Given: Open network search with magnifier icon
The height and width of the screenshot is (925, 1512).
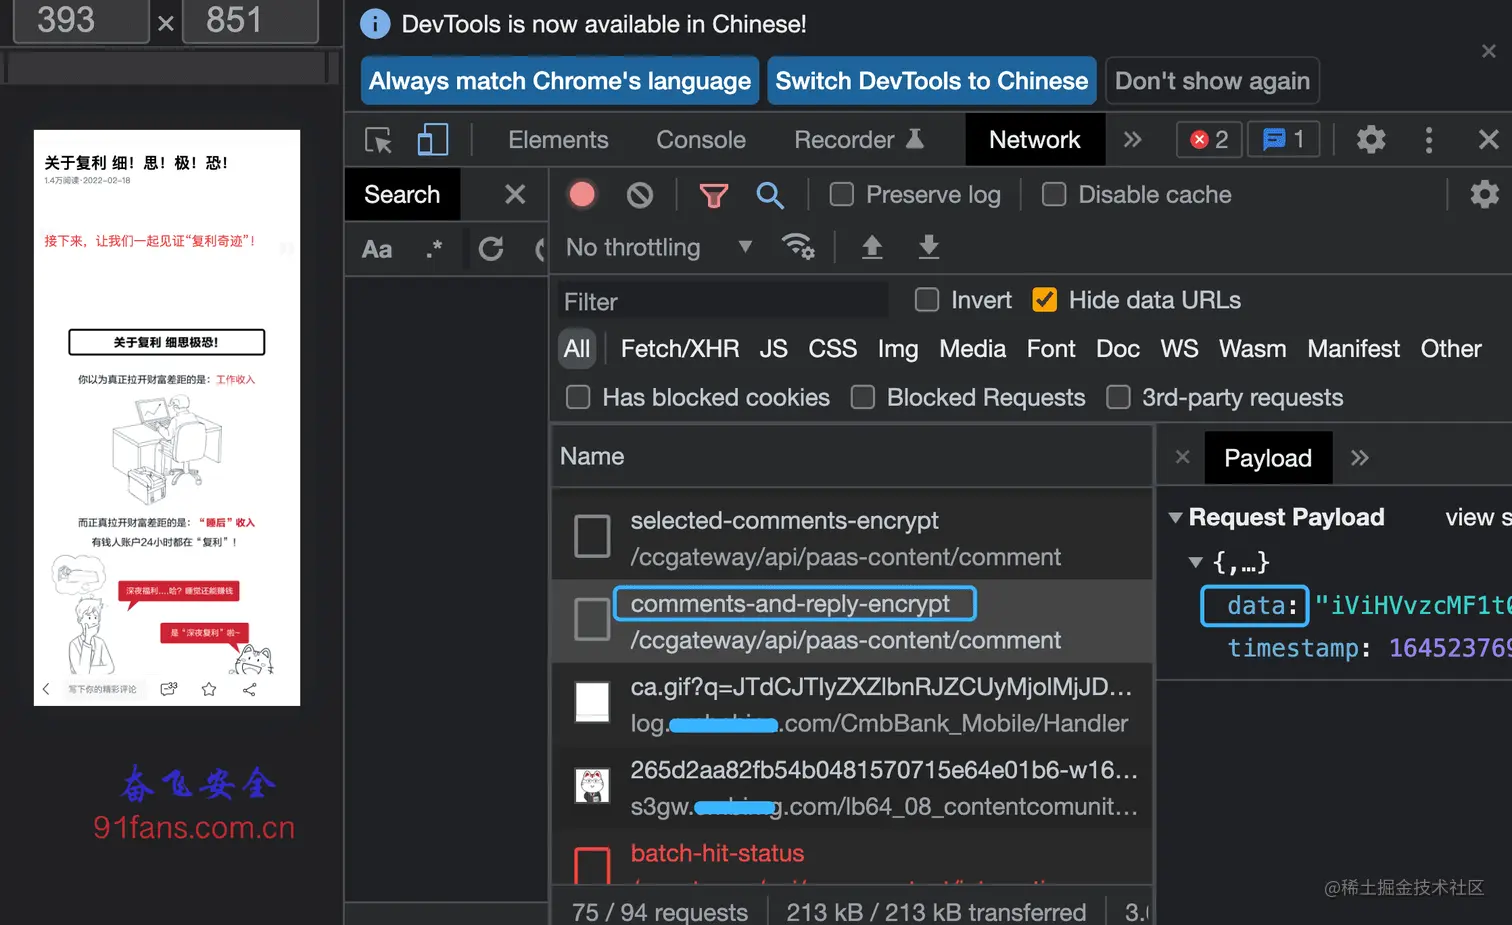Looking at the screenshot, I should (x=769, y=195).
